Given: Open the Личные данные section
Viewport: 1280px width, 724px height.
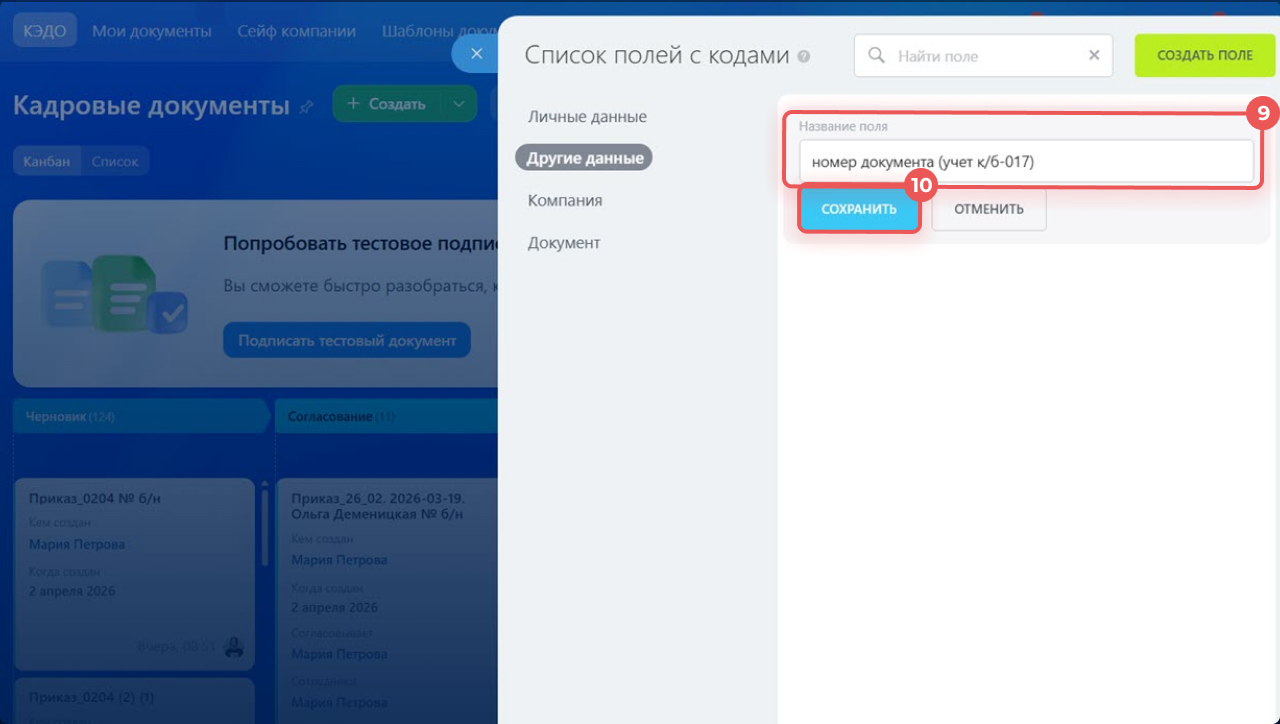Looking at the screenshot, I should click(587, 117).
